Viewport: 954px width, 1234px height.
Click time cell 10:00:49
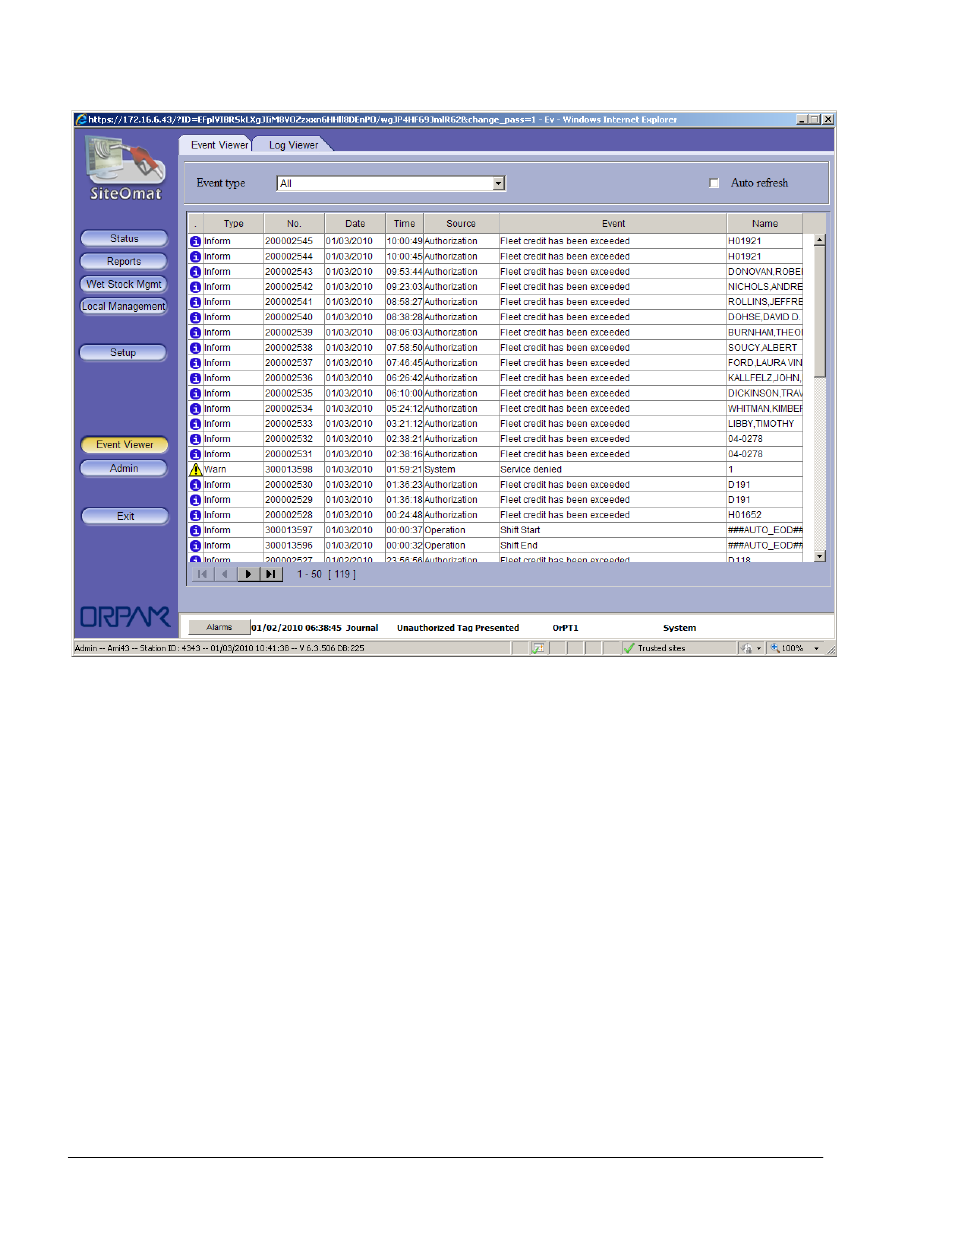point(404,241)
